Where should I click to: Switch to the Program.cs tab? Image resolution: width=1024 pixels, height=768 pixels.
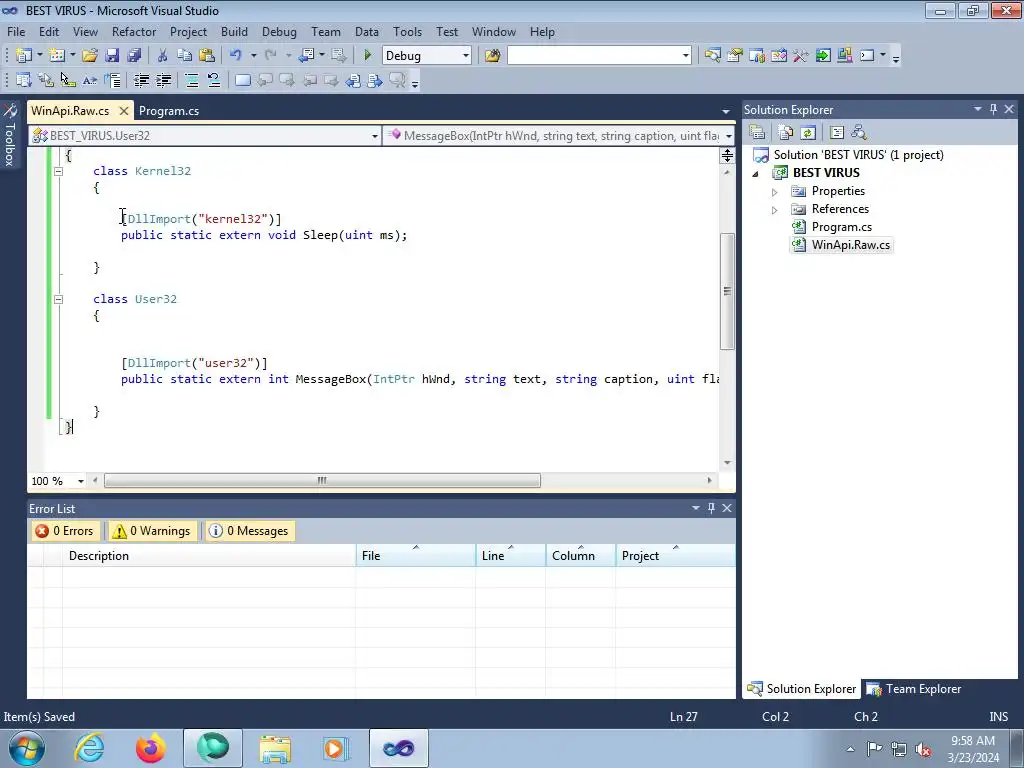click(x=169, y=111)
